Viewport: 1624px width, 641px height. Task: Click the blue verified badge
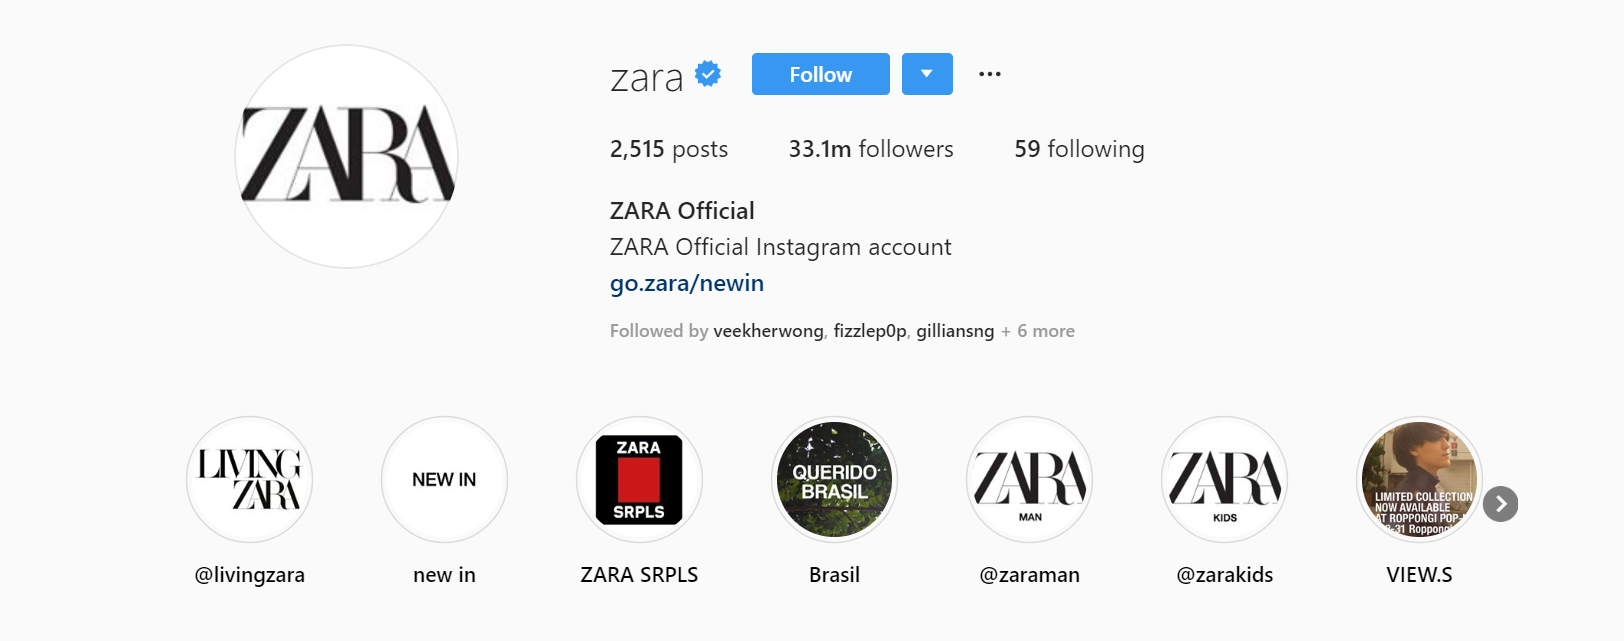pyautogui.click(x=708, y=74)
